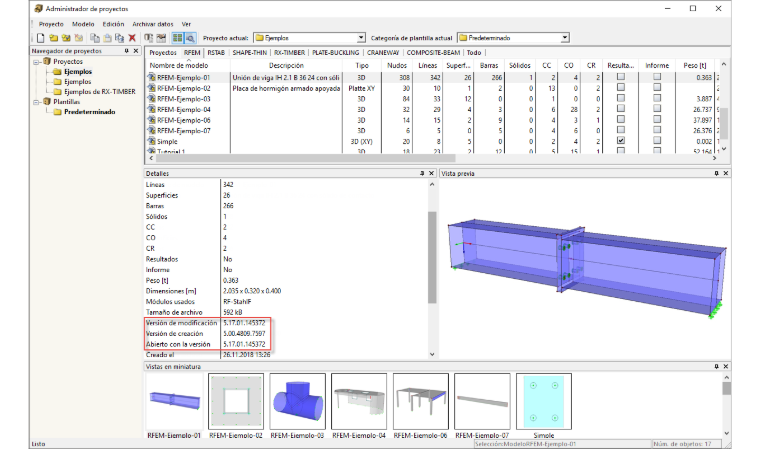Screen dimensions: 760x449
Task: Toggle the preview magnifier toolbar icon
Action: tap(190, 38)
